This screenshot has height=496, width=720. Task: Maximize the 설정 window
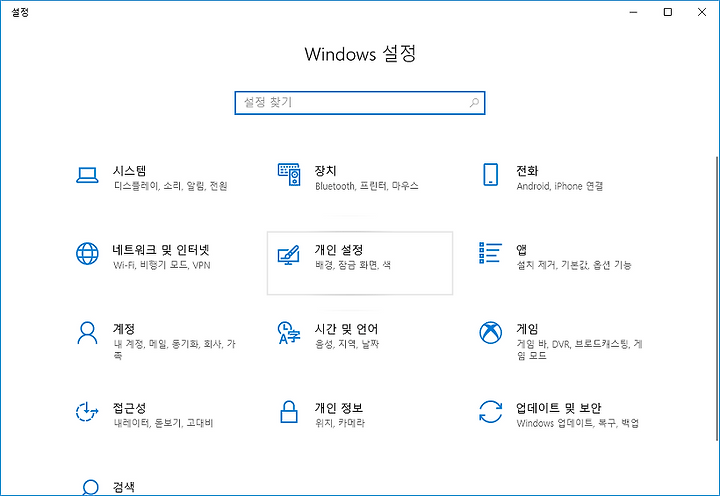click(668, 12)
